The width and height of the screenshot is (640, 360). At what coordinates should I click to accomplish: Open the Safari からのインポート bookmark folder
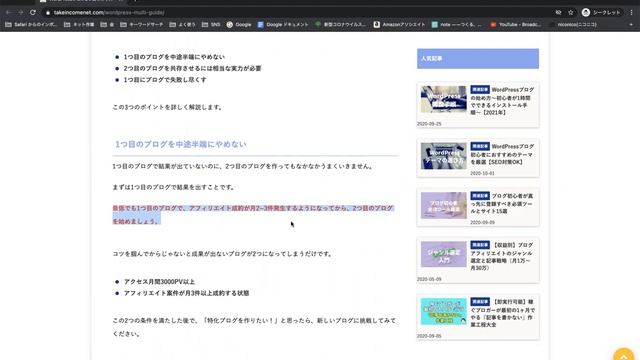(x=31, y=24)
